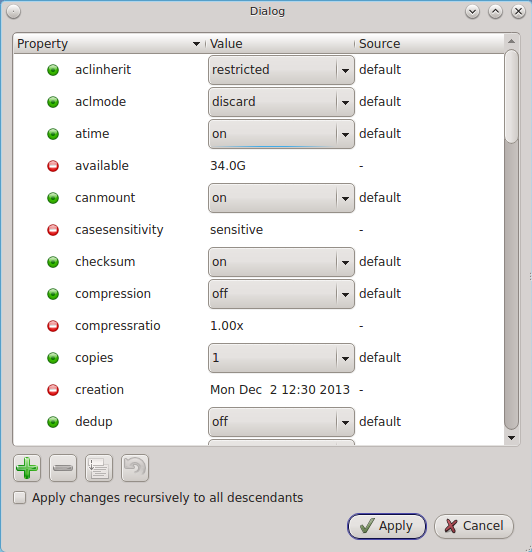Screen dimensions: 532x552
Task: Click the red read-only icon beside creation
Action: click(x=53, y=390)
